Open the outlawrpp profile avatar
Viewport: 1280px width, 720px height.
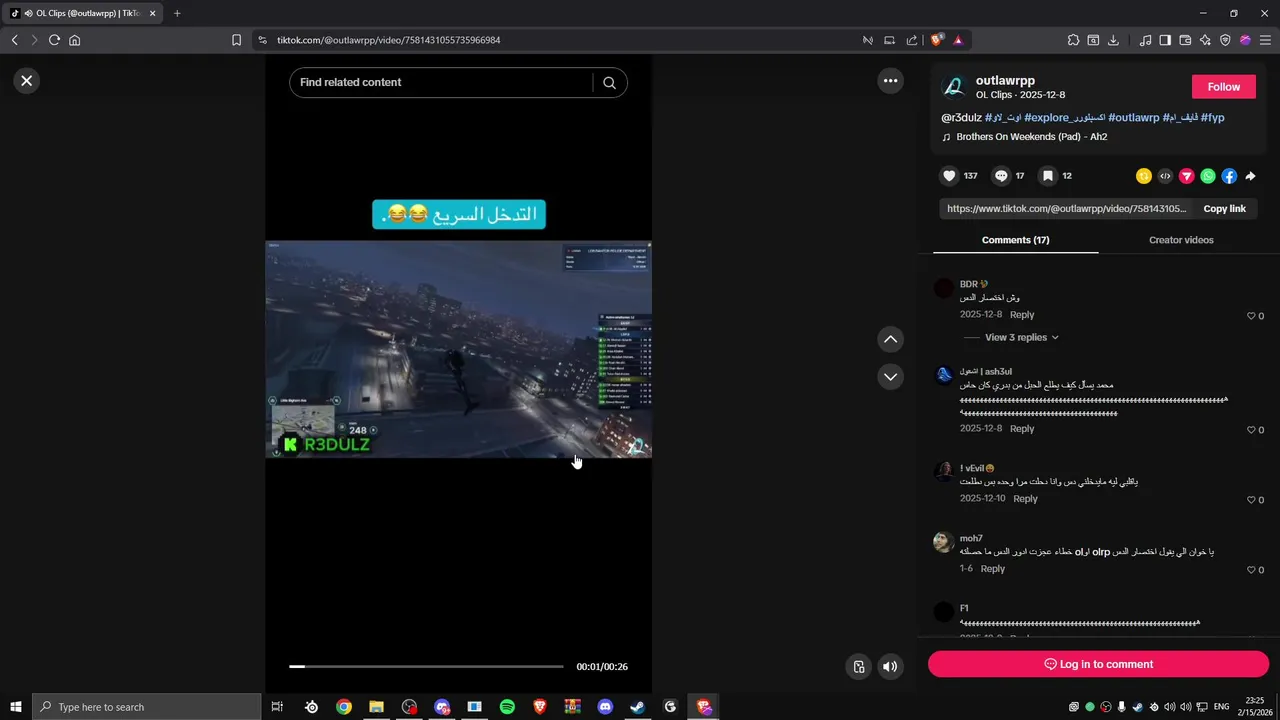tap(954, 87)
